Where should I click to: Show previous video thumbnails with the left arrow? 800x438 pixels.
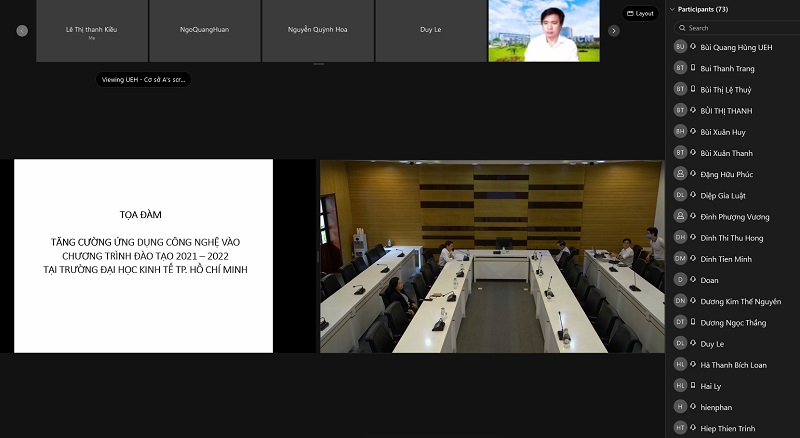tap(22, 31)
